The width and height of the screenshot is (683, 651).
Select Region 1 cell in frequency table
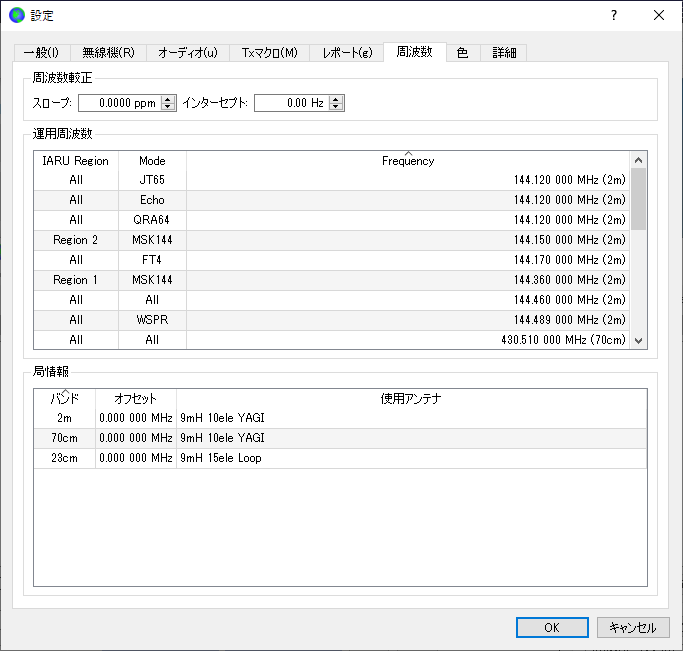[x=76, y=280]
